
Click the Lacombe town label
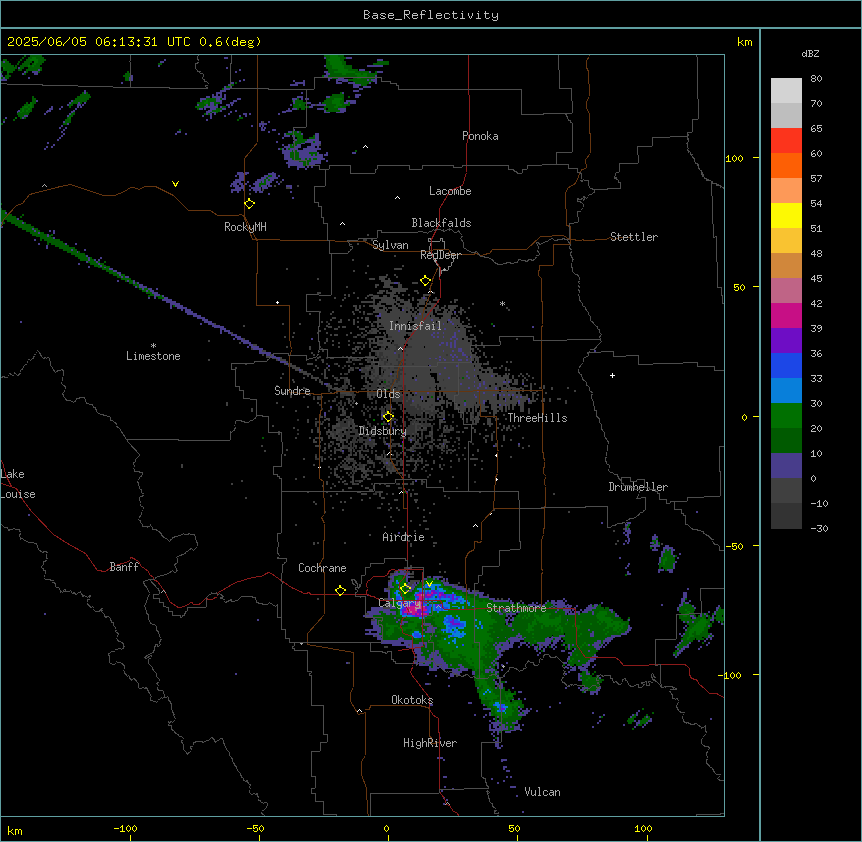tap(450, 191)
